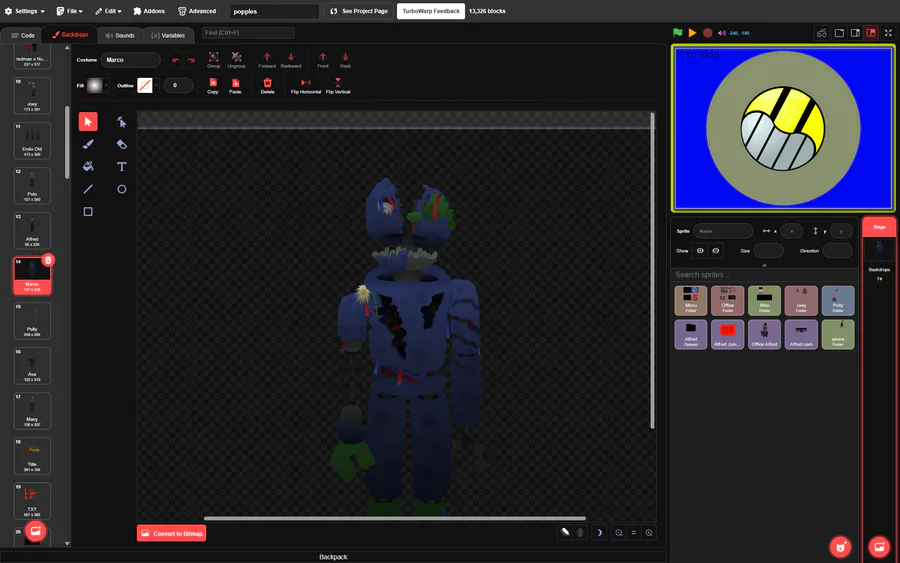Select the Line tool

coord(88,189)
